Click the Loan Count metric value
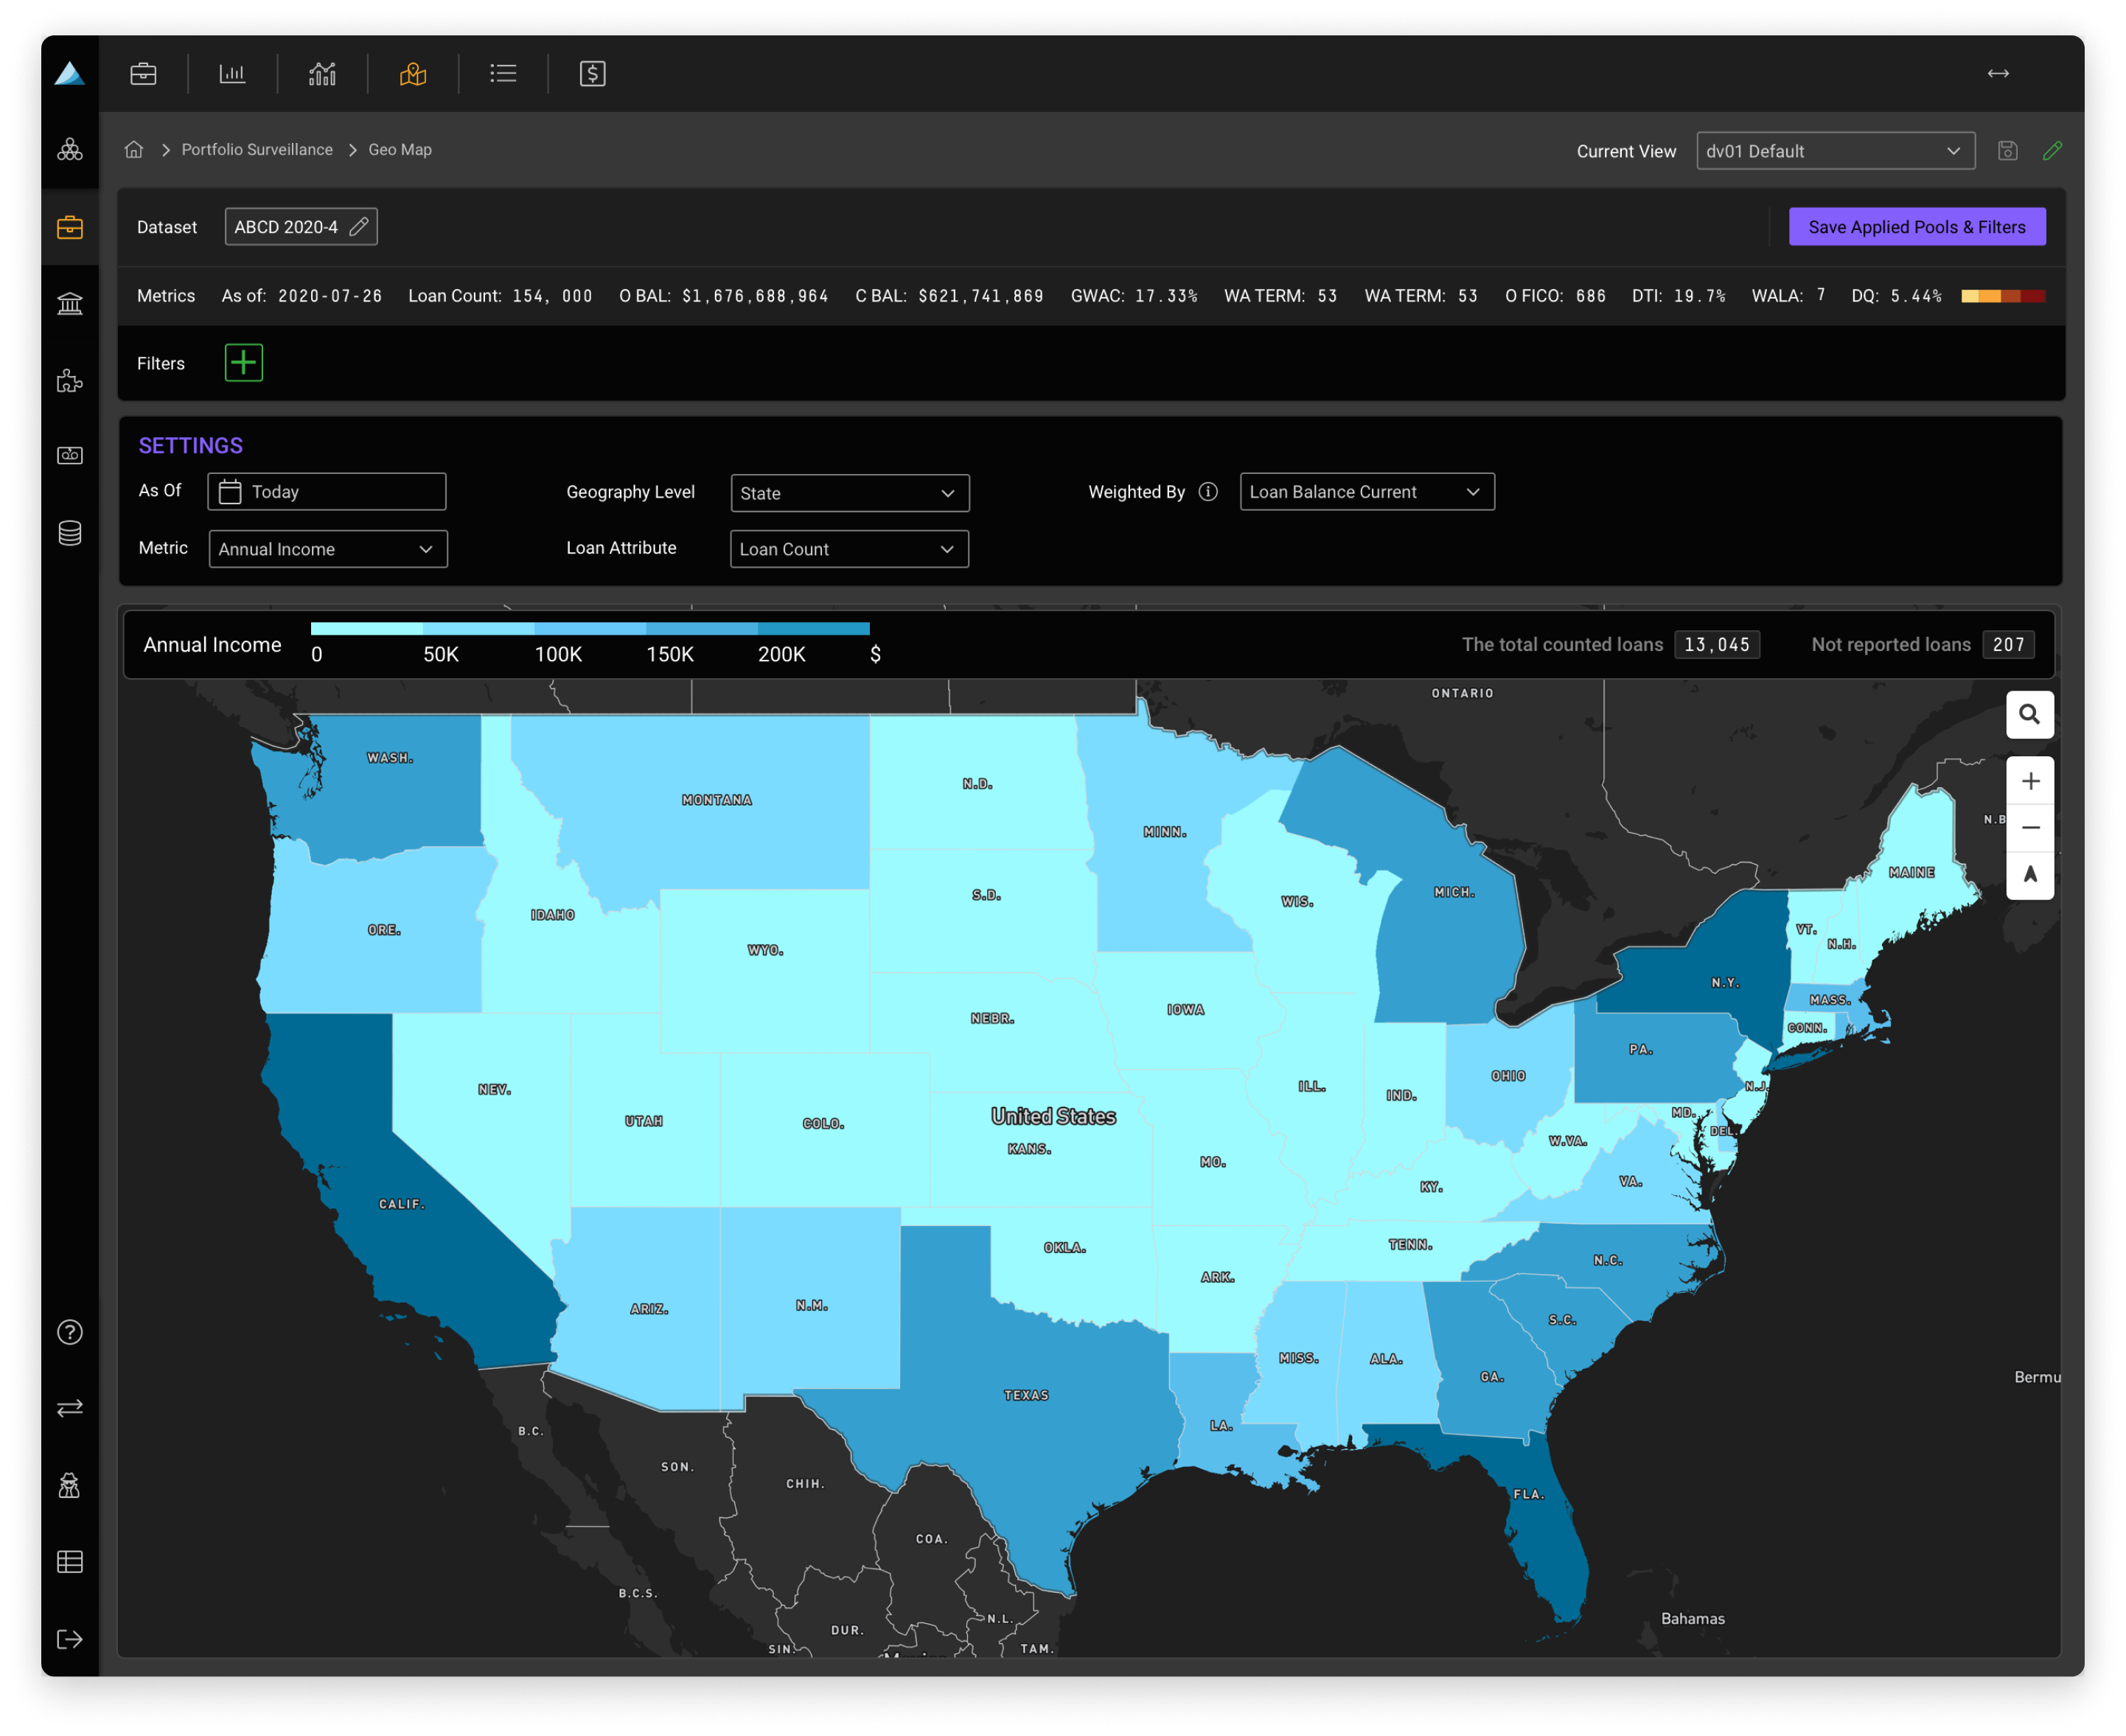This screenshot has width=2126, height=1736. (552, 296)
